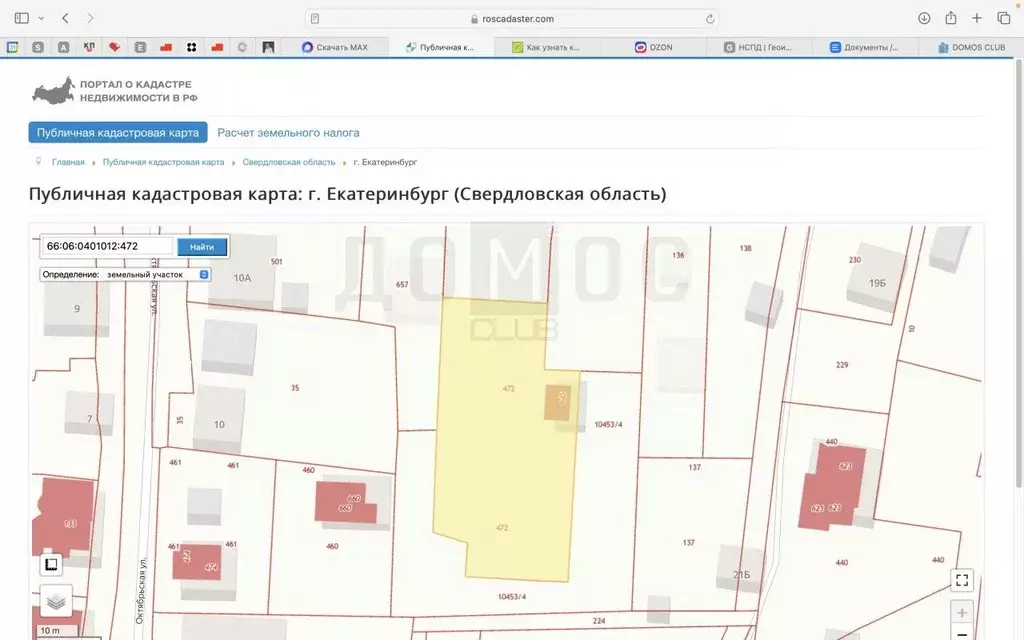
Task: Click the Главная breadcrumb link
Action: 68,162
